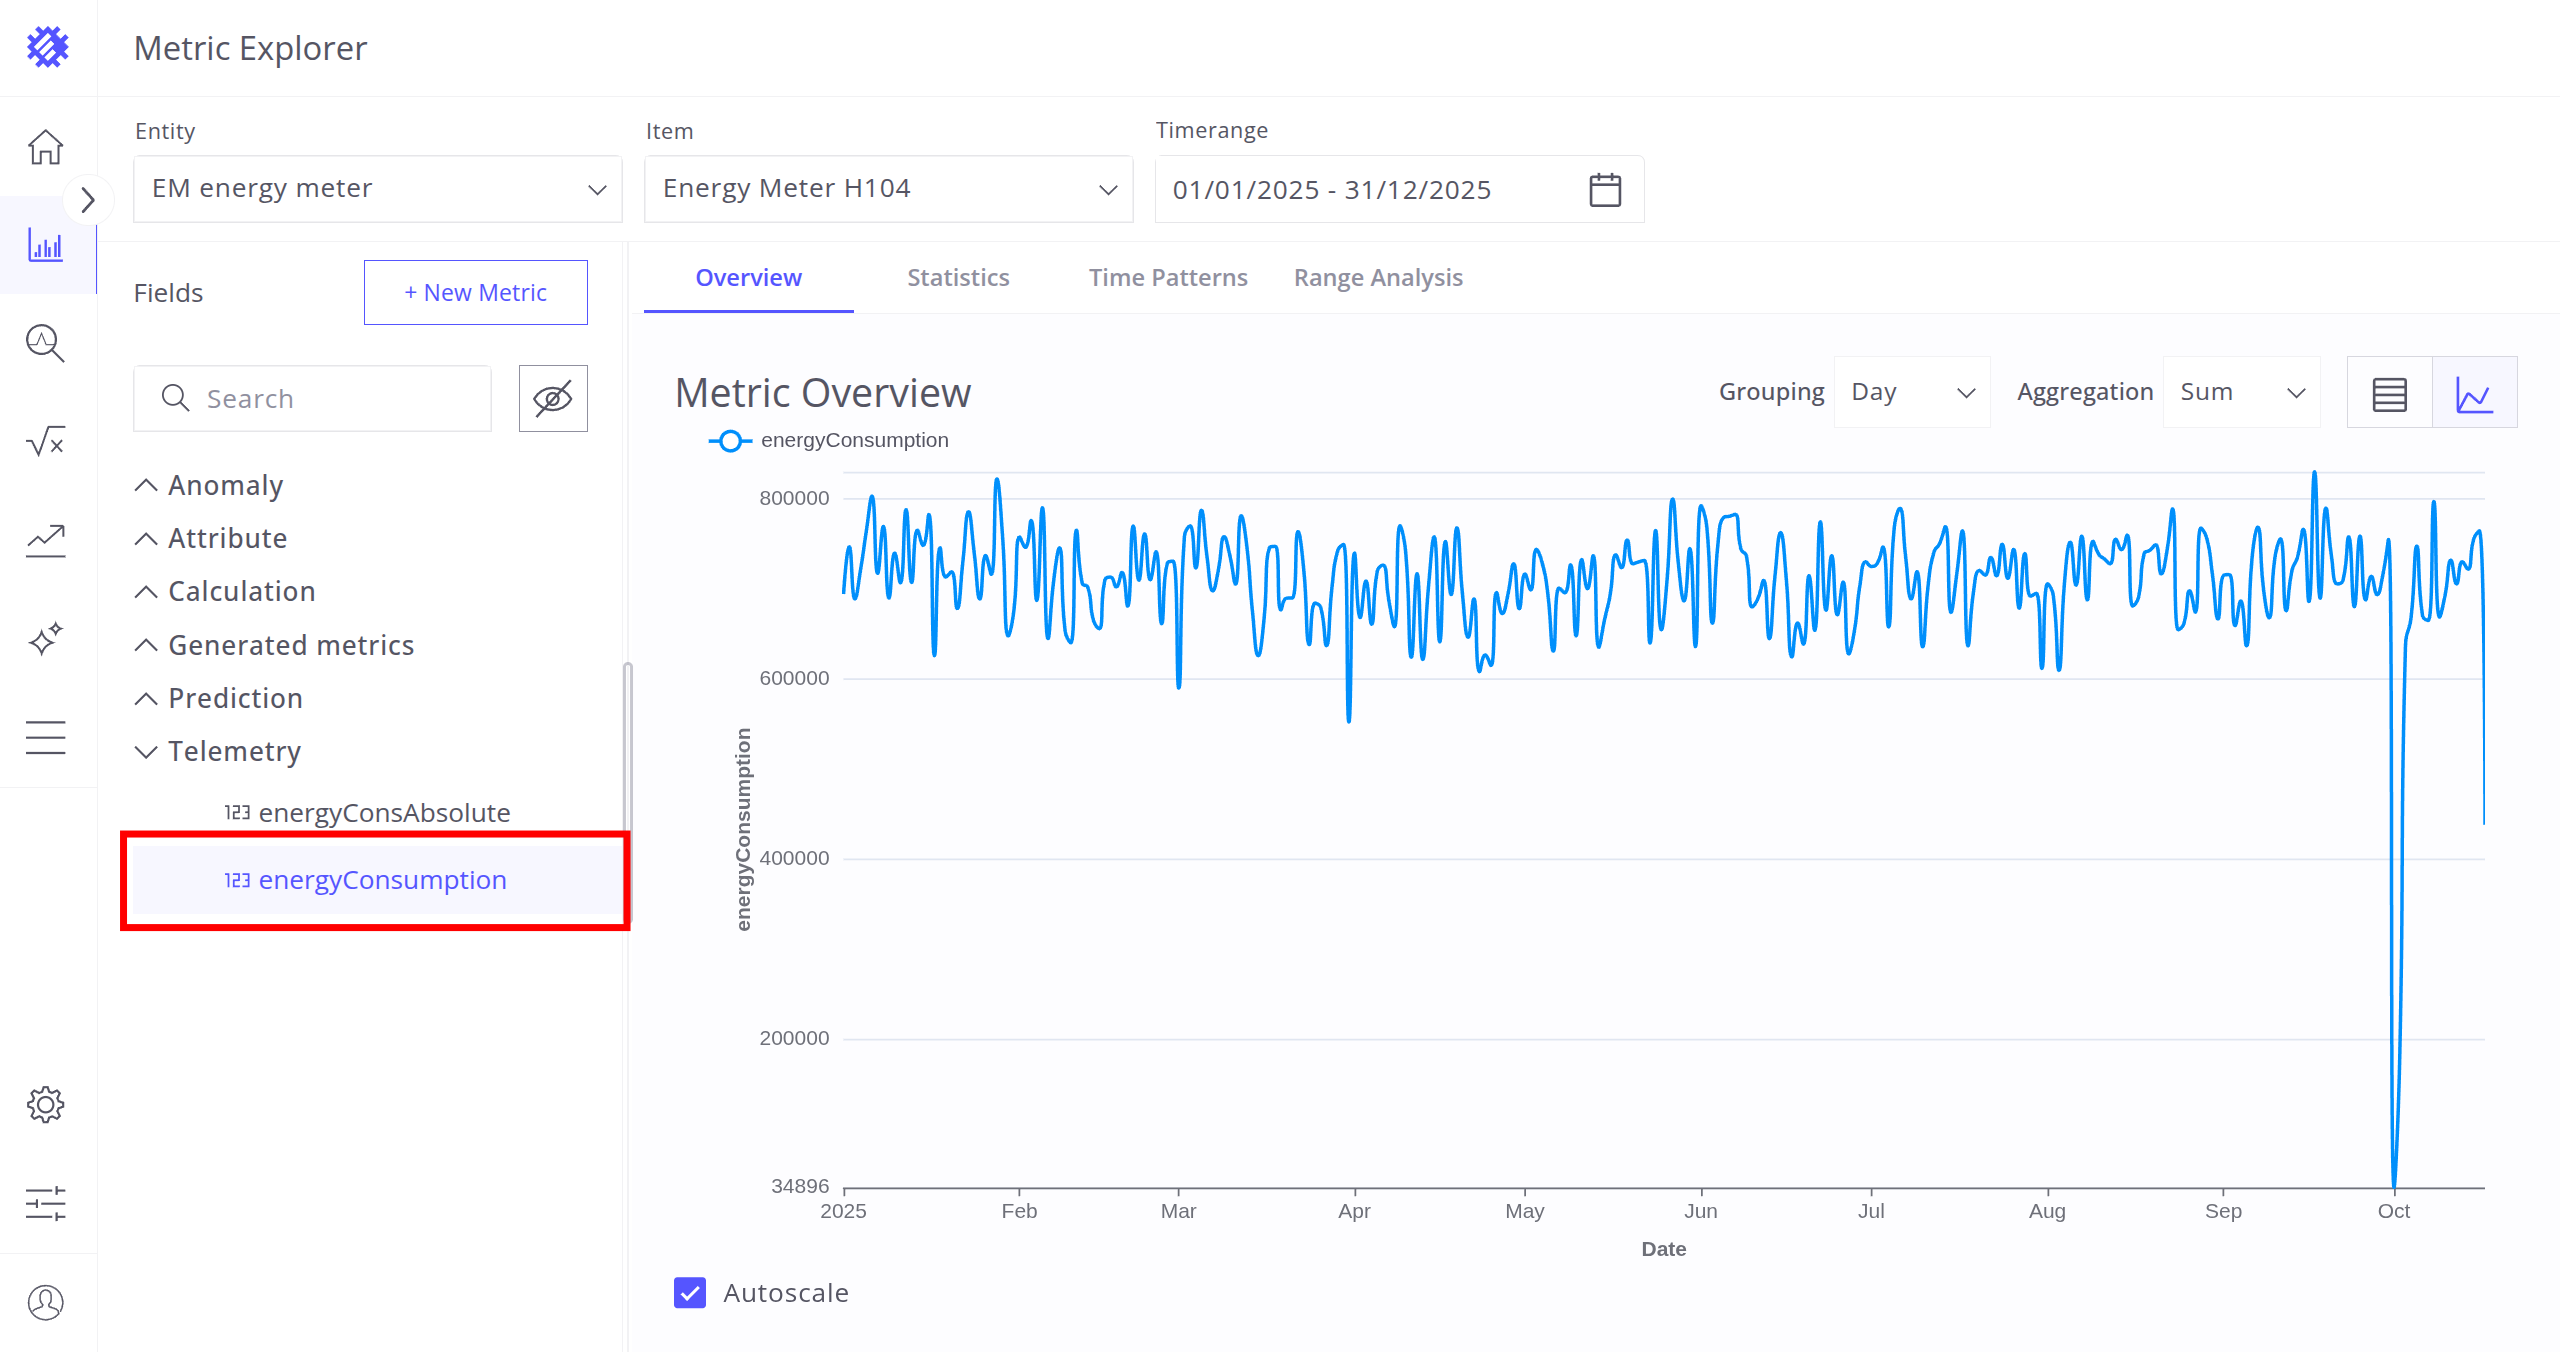Image resolution: width=2560 pixels, height=1352 pixels.
Task: Open the square root formula icon
Action: 46,441
